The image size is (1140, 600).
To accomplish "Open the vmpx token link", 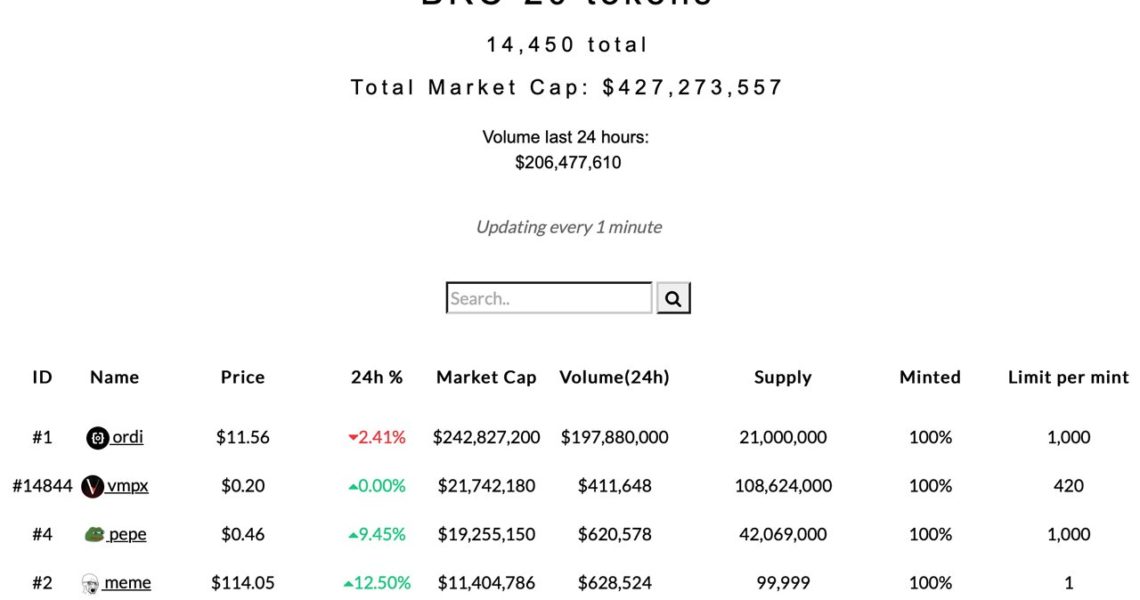I will pyautogui.click(x=128, y=486).
